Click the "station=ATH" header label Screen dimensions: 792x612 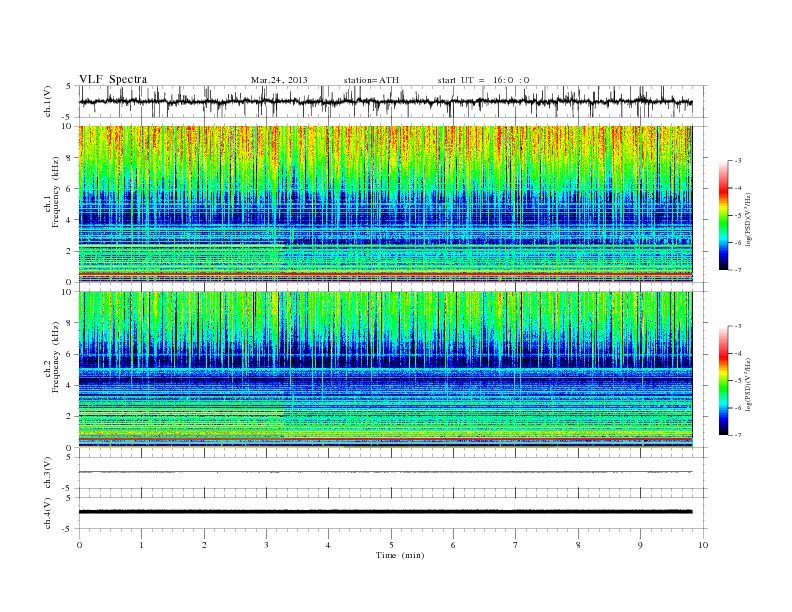371,80
